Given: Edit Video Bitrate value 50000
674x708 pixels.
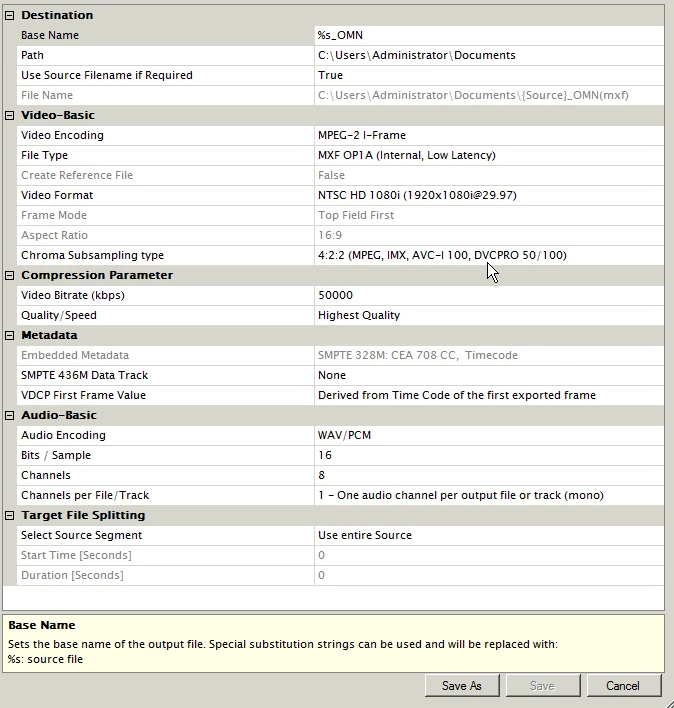Looking at the screenshot, I should click(489, 295).
